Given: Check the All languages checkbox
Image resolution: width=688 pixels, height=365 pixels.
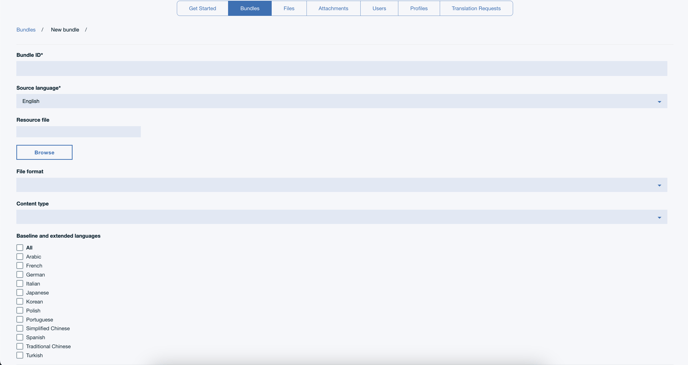Looking at the screenshot, I should [20, 247].
